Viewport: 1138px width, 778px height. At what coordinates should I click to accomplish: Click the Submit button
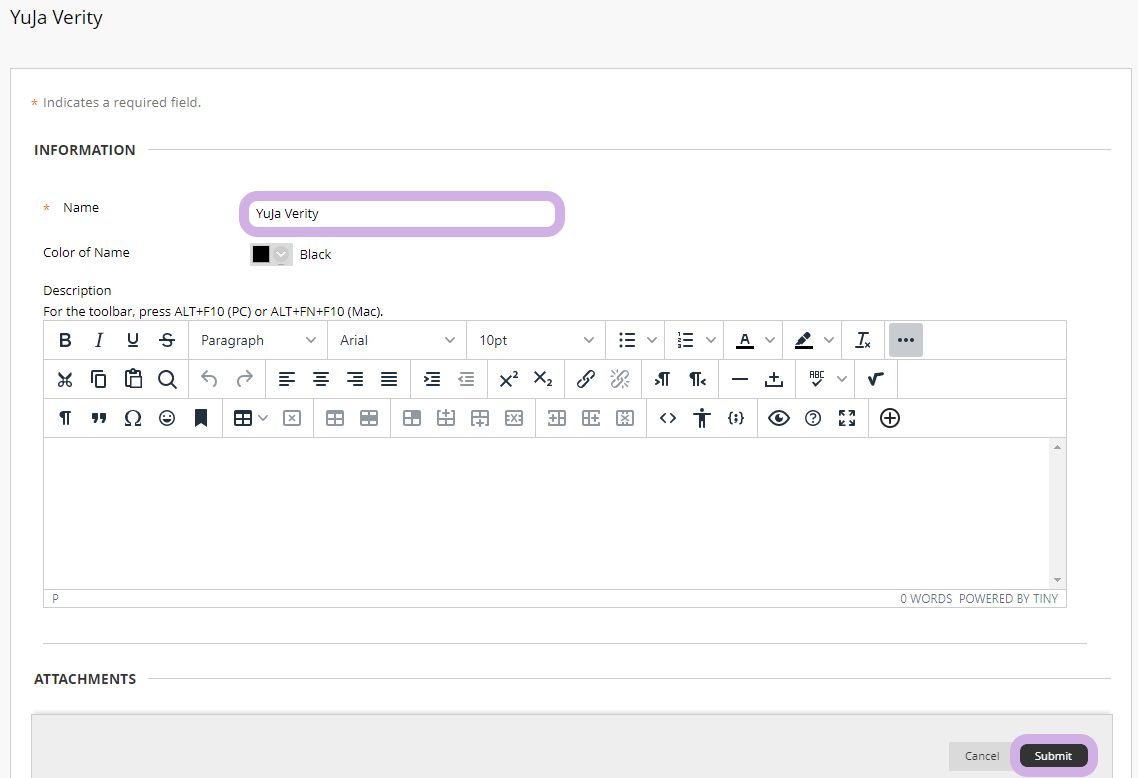(x=1053, y=756)
